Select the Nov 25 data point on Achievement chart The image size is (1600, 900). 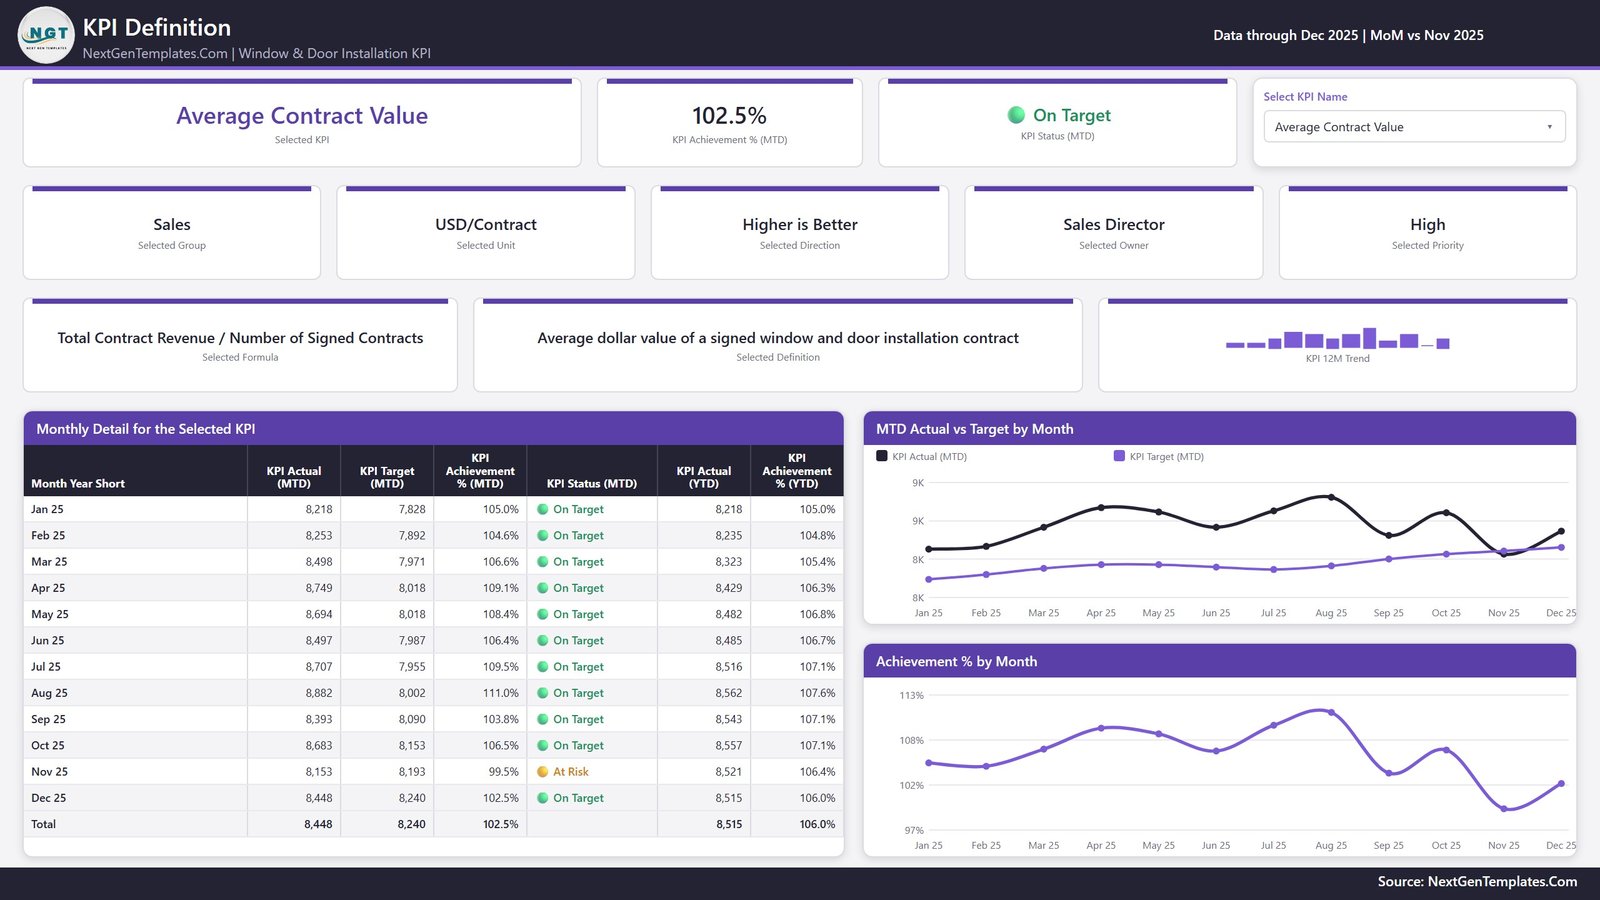click(1504, 808)
